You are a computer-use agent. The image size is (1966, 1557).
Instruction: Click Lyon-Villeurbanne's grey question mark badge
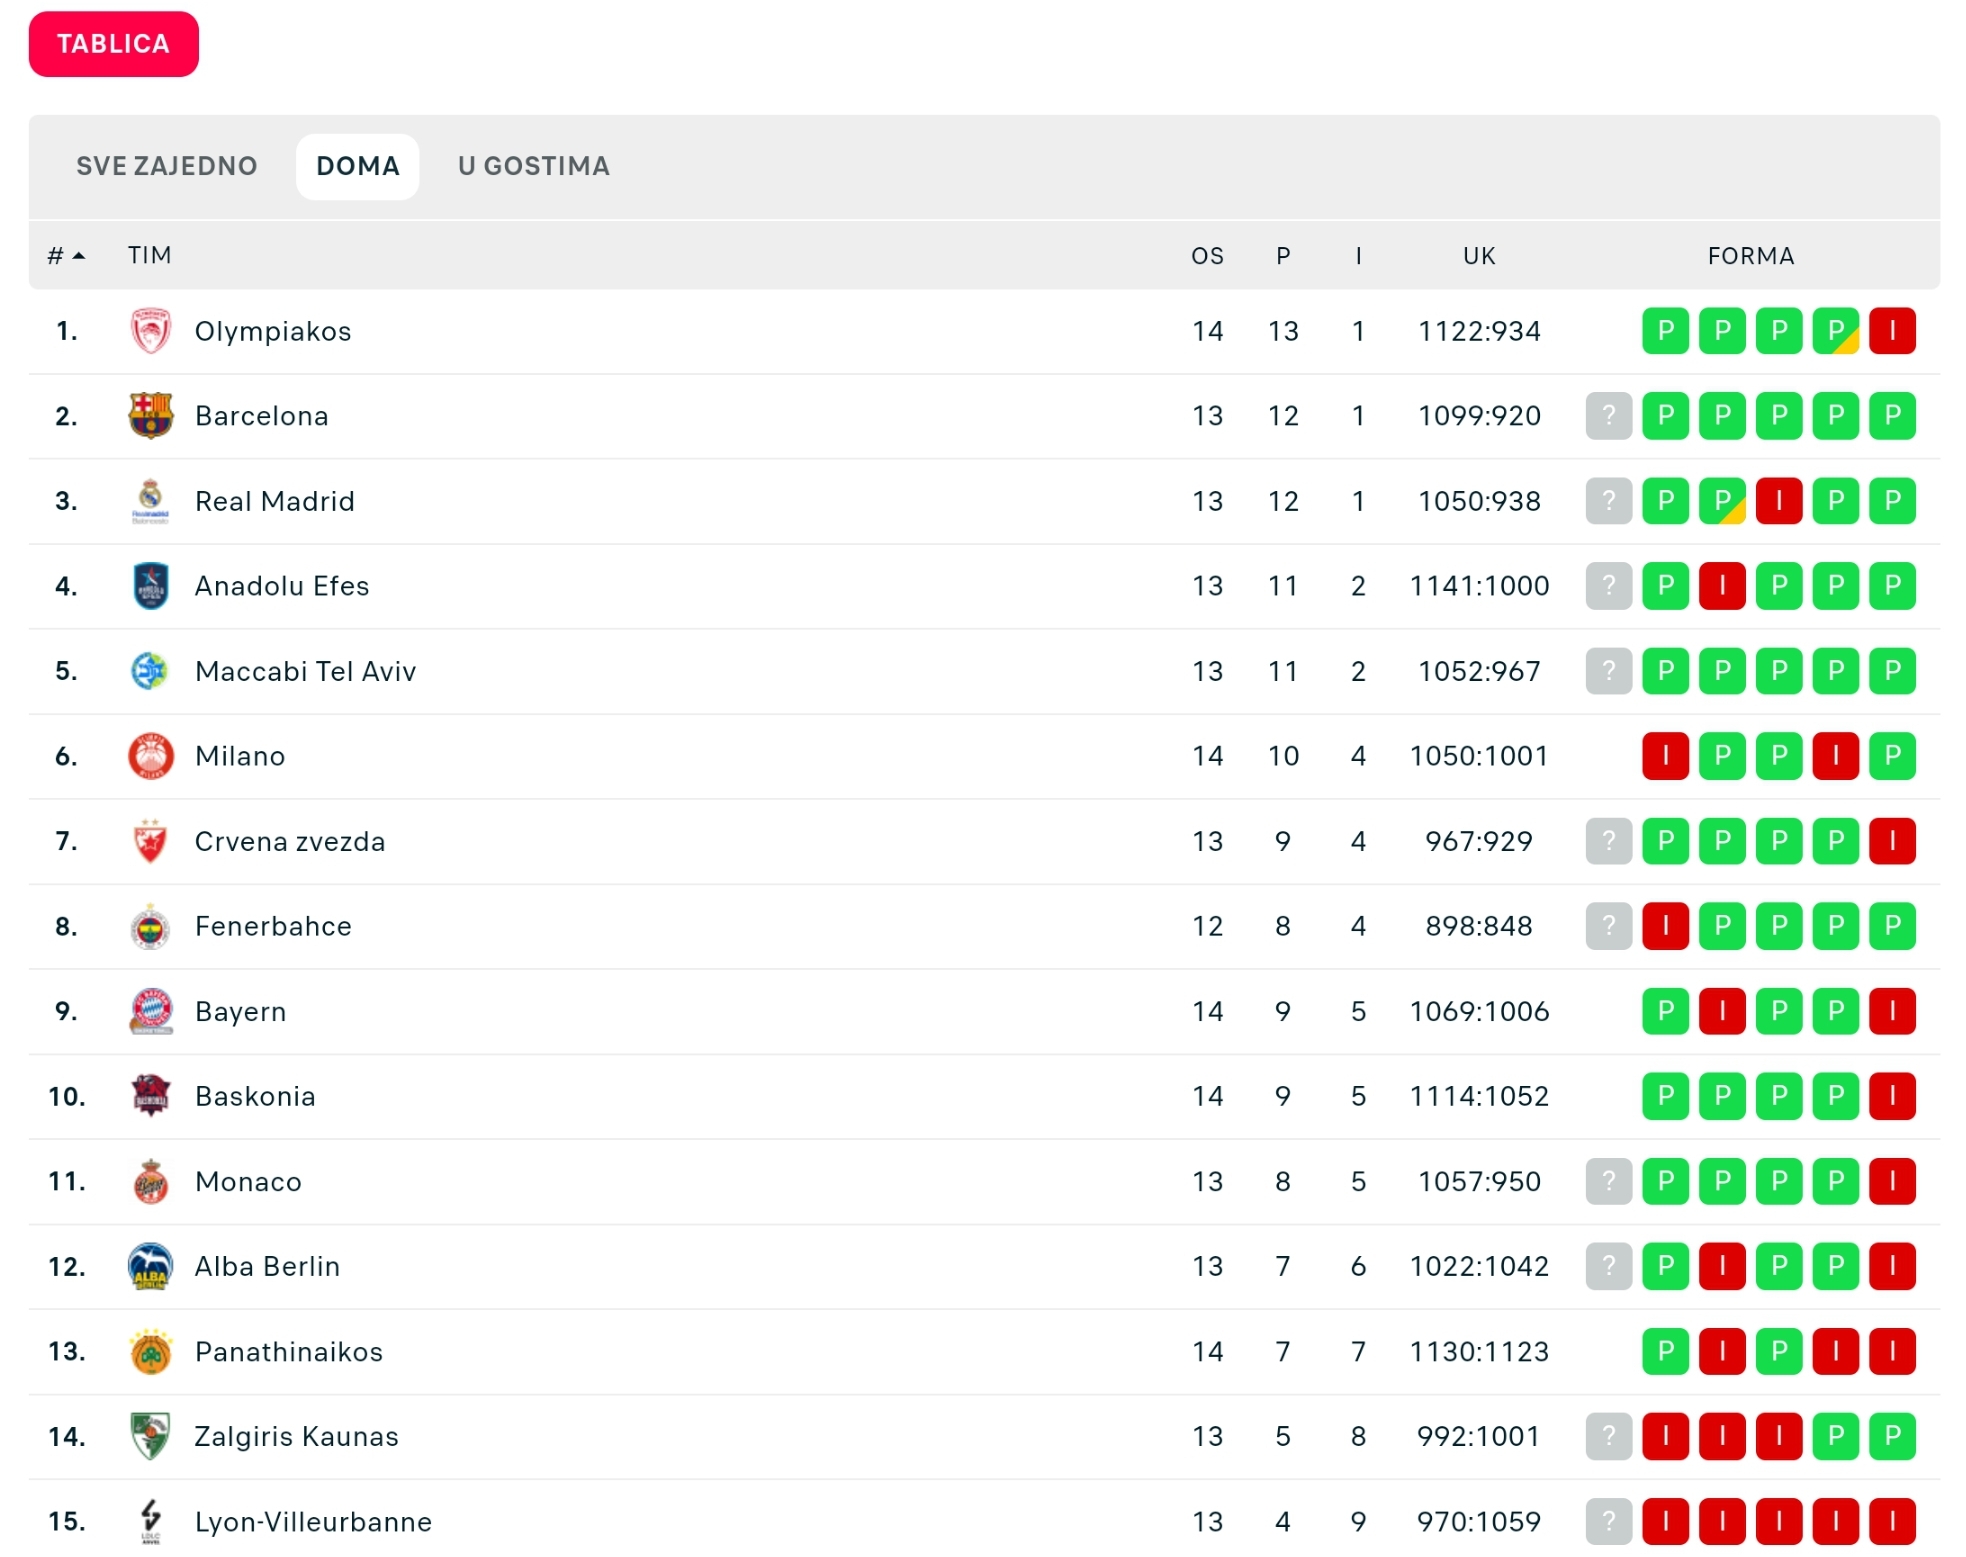click(1609, 1522)
